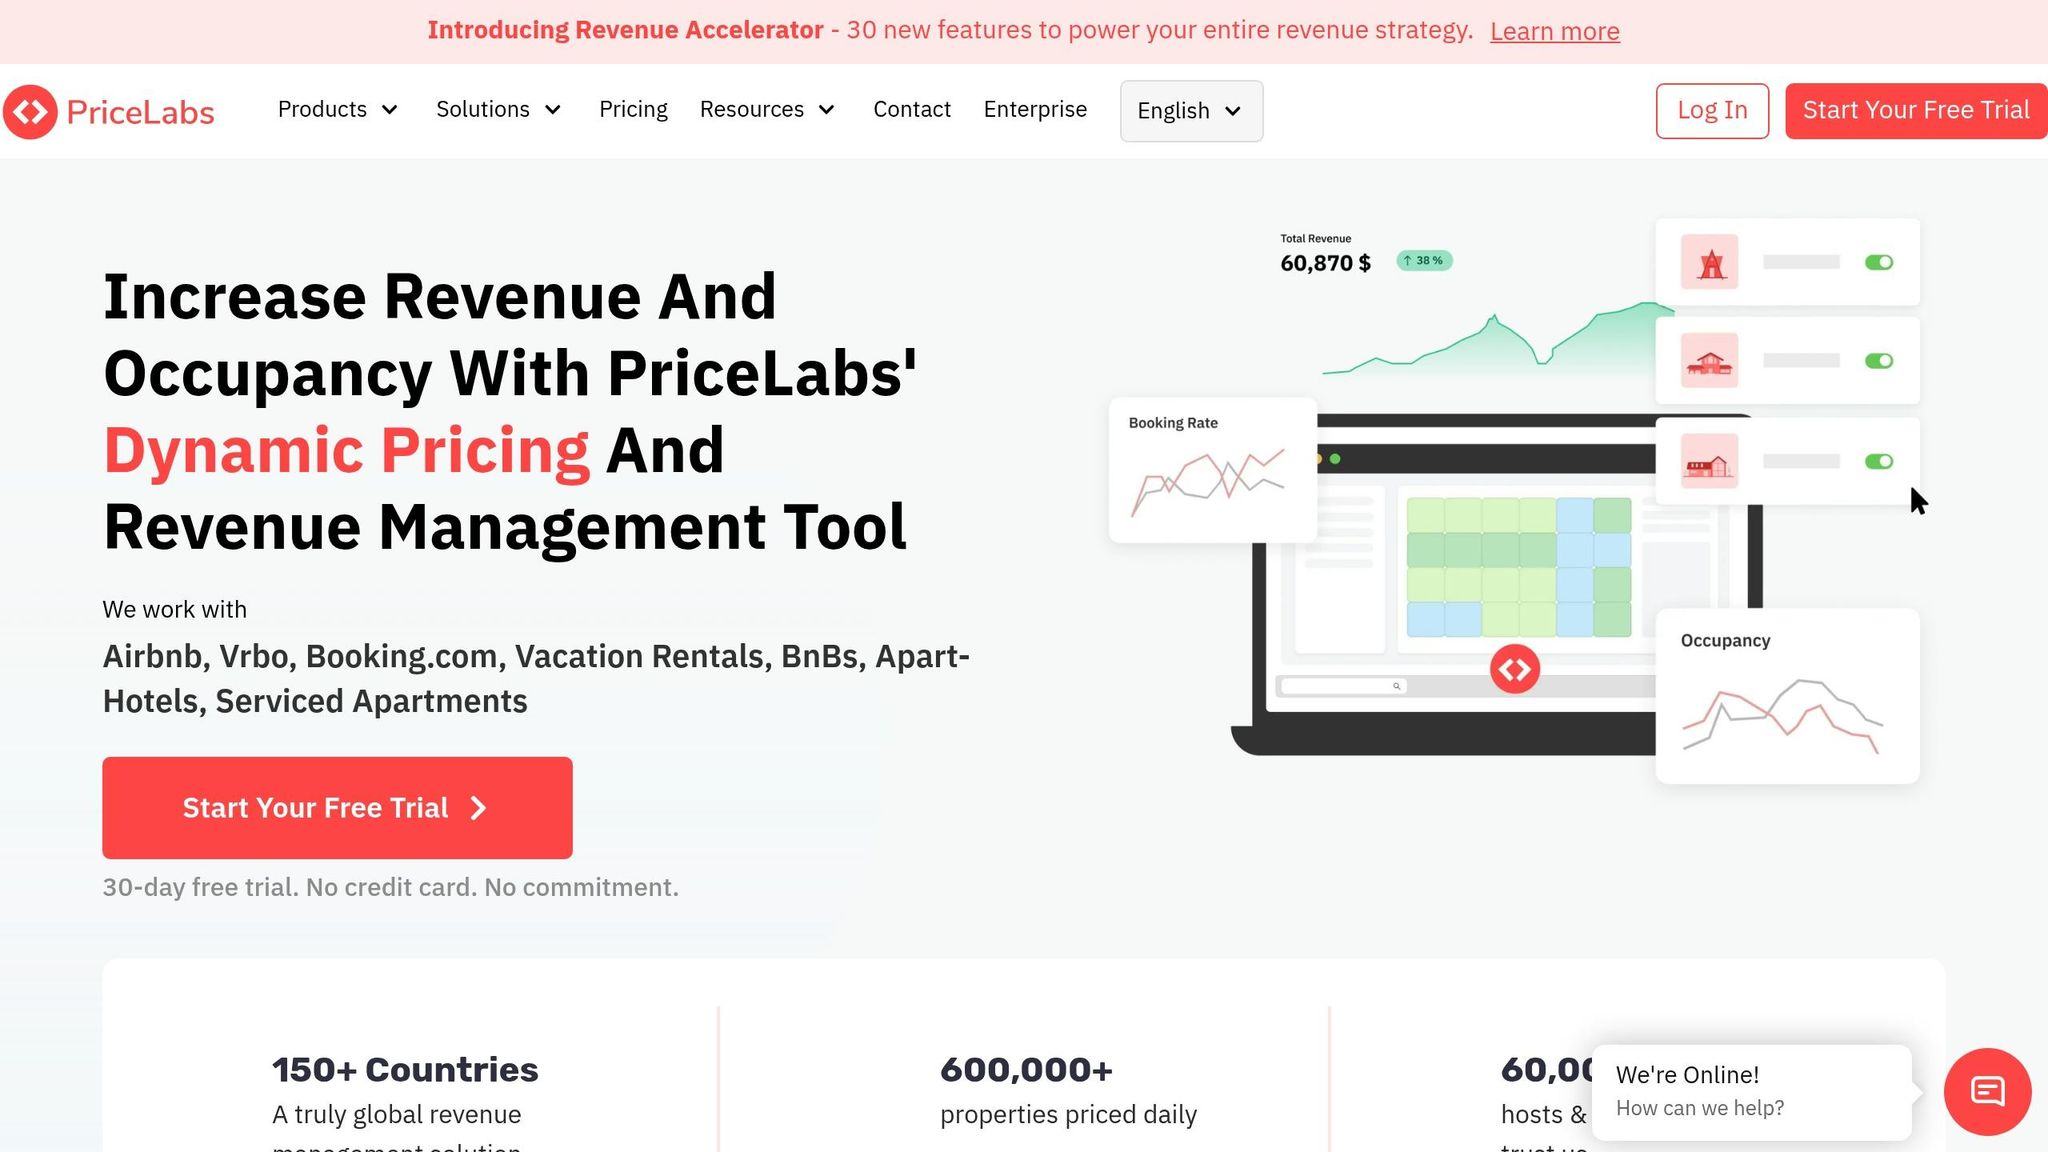Open the We're Online chat prompt
This screenshot has height=1152, width=2048.
click(x=1751, y=1092)
